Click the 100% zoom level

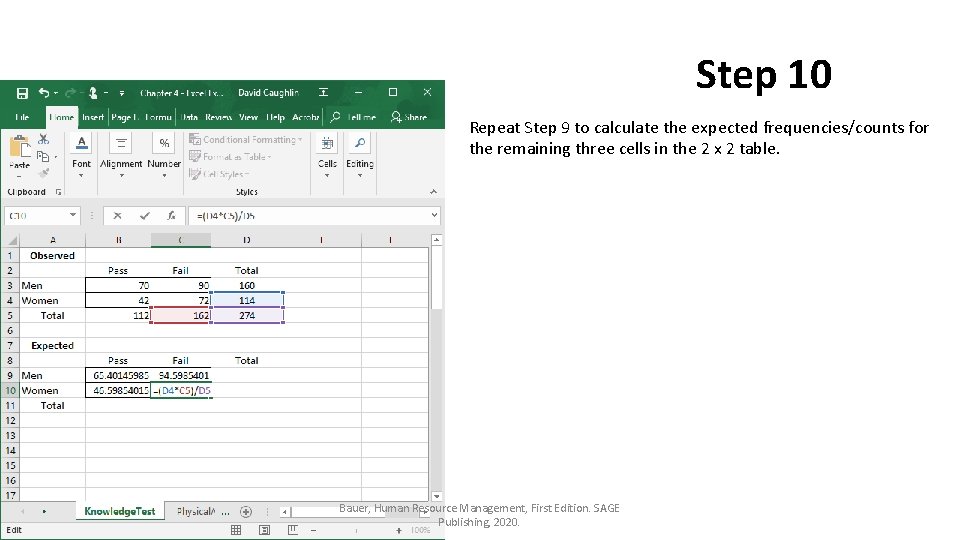[420, 530]
